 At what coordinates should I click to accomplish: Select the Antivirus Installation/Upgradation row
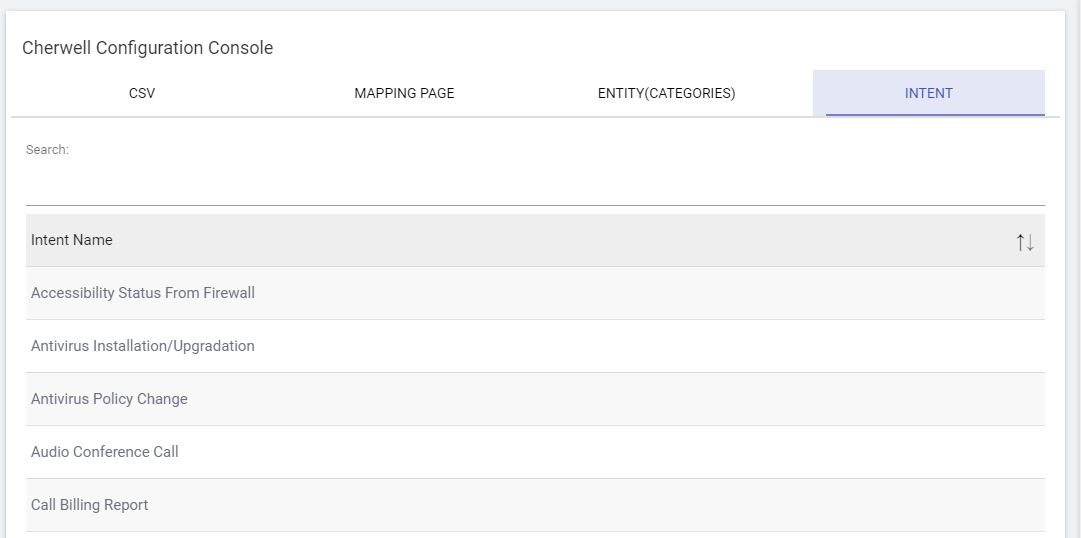pos(143,346)
